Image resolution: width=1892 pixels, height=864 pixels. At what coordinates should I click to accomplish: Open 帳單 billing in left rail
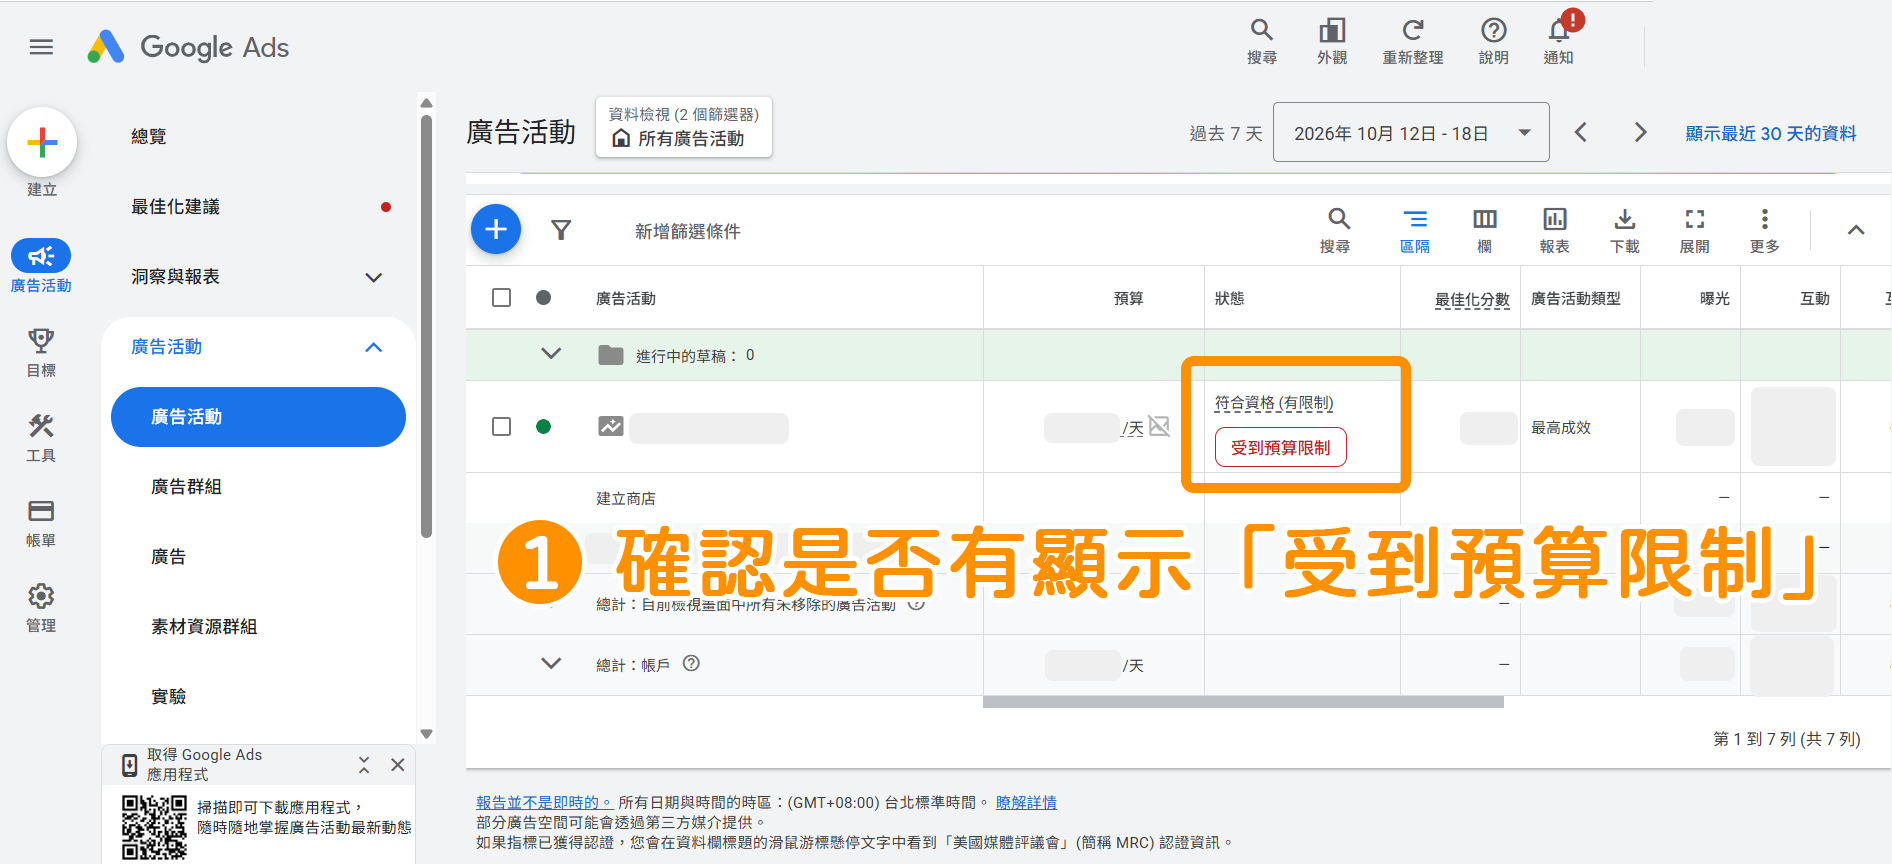pos(41,523)
